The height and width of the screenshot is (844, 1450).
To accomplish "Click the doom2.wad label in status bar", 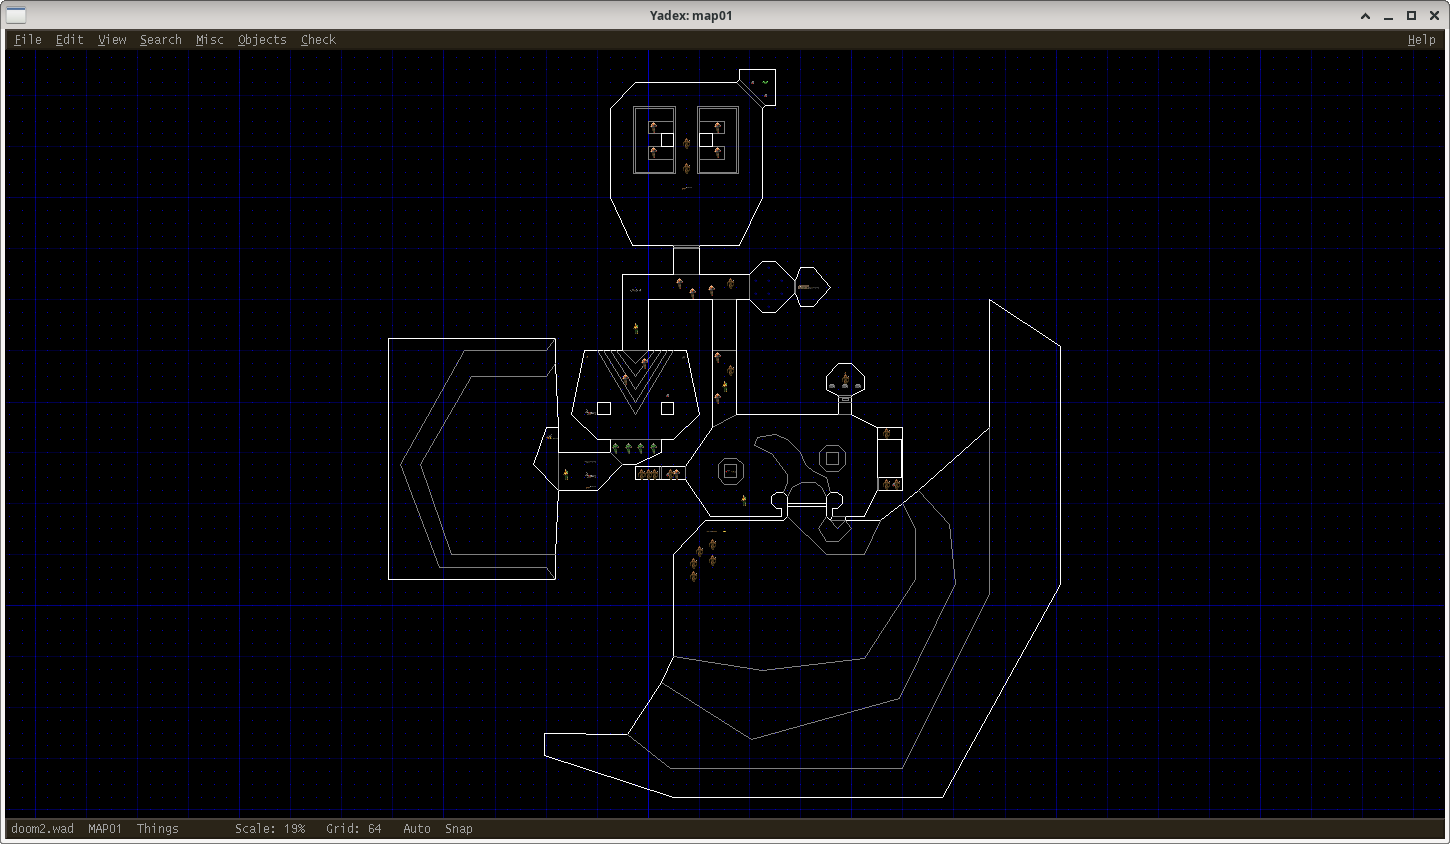I will (x=42, y=829).
